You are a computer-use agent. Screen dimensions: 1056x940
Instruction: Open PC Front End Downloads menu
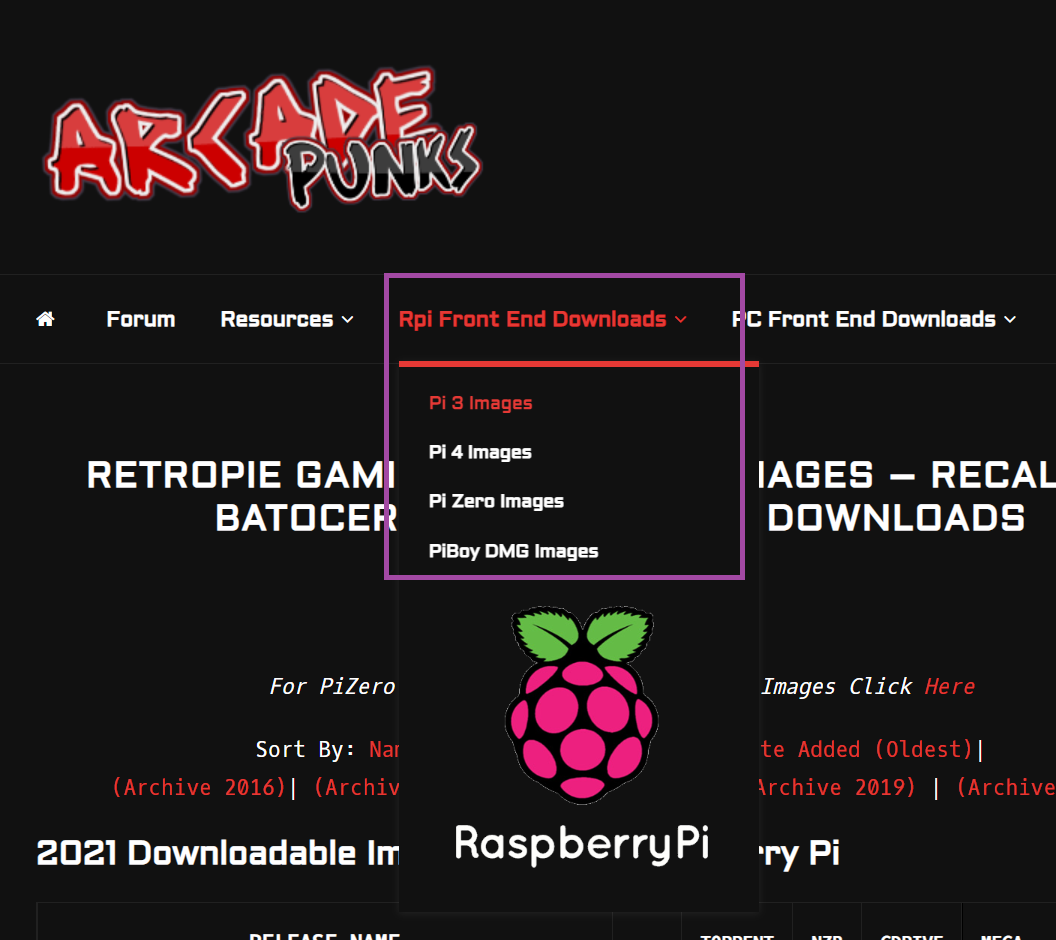tap(863, 319)
